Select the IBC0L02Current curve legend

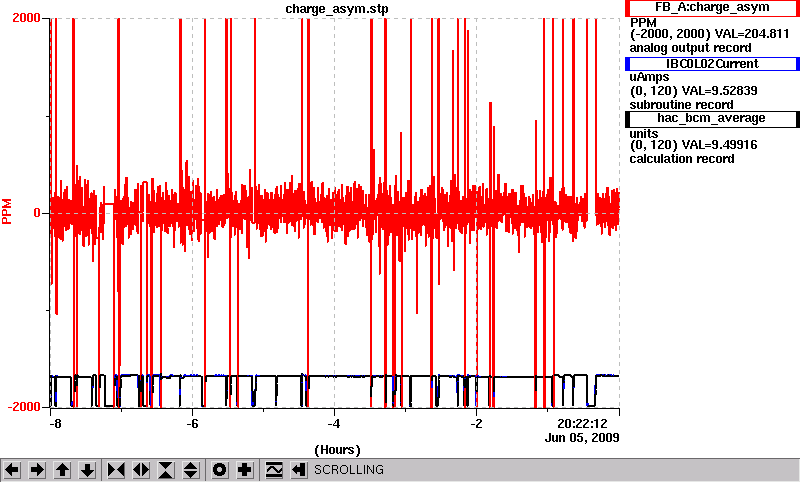712,64
